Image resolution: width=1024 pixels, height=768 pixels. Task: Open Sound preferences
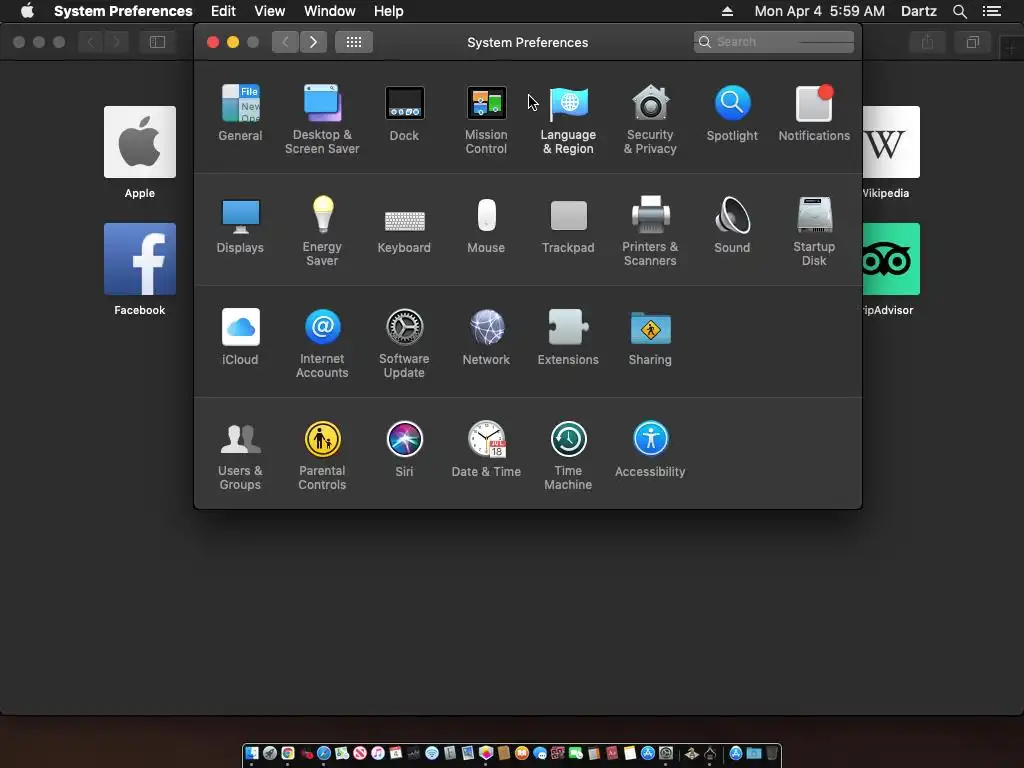732,225
